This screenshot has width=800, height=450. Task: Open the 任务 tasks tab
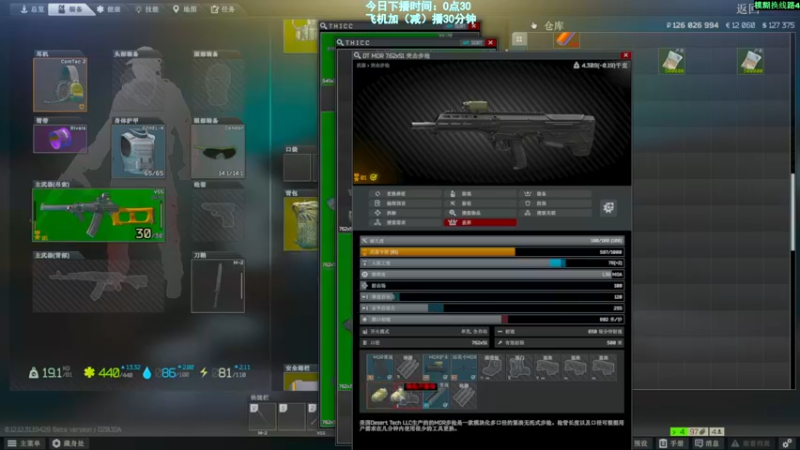pos(223,9)
